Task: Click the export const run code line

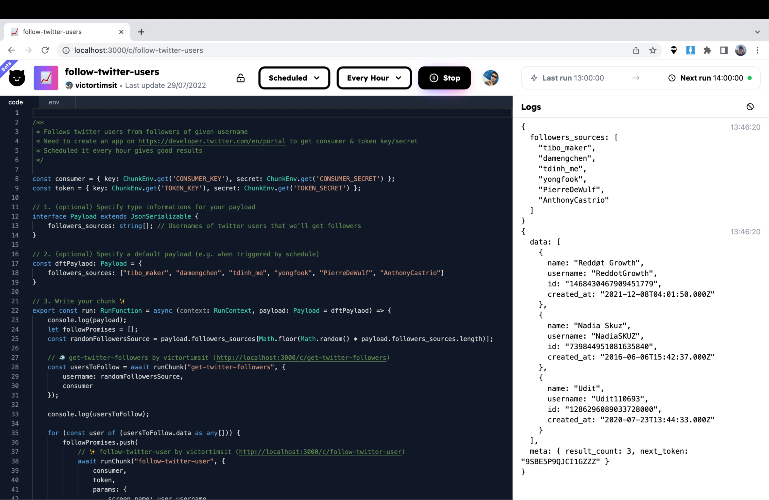Action: tap(212, 311)
